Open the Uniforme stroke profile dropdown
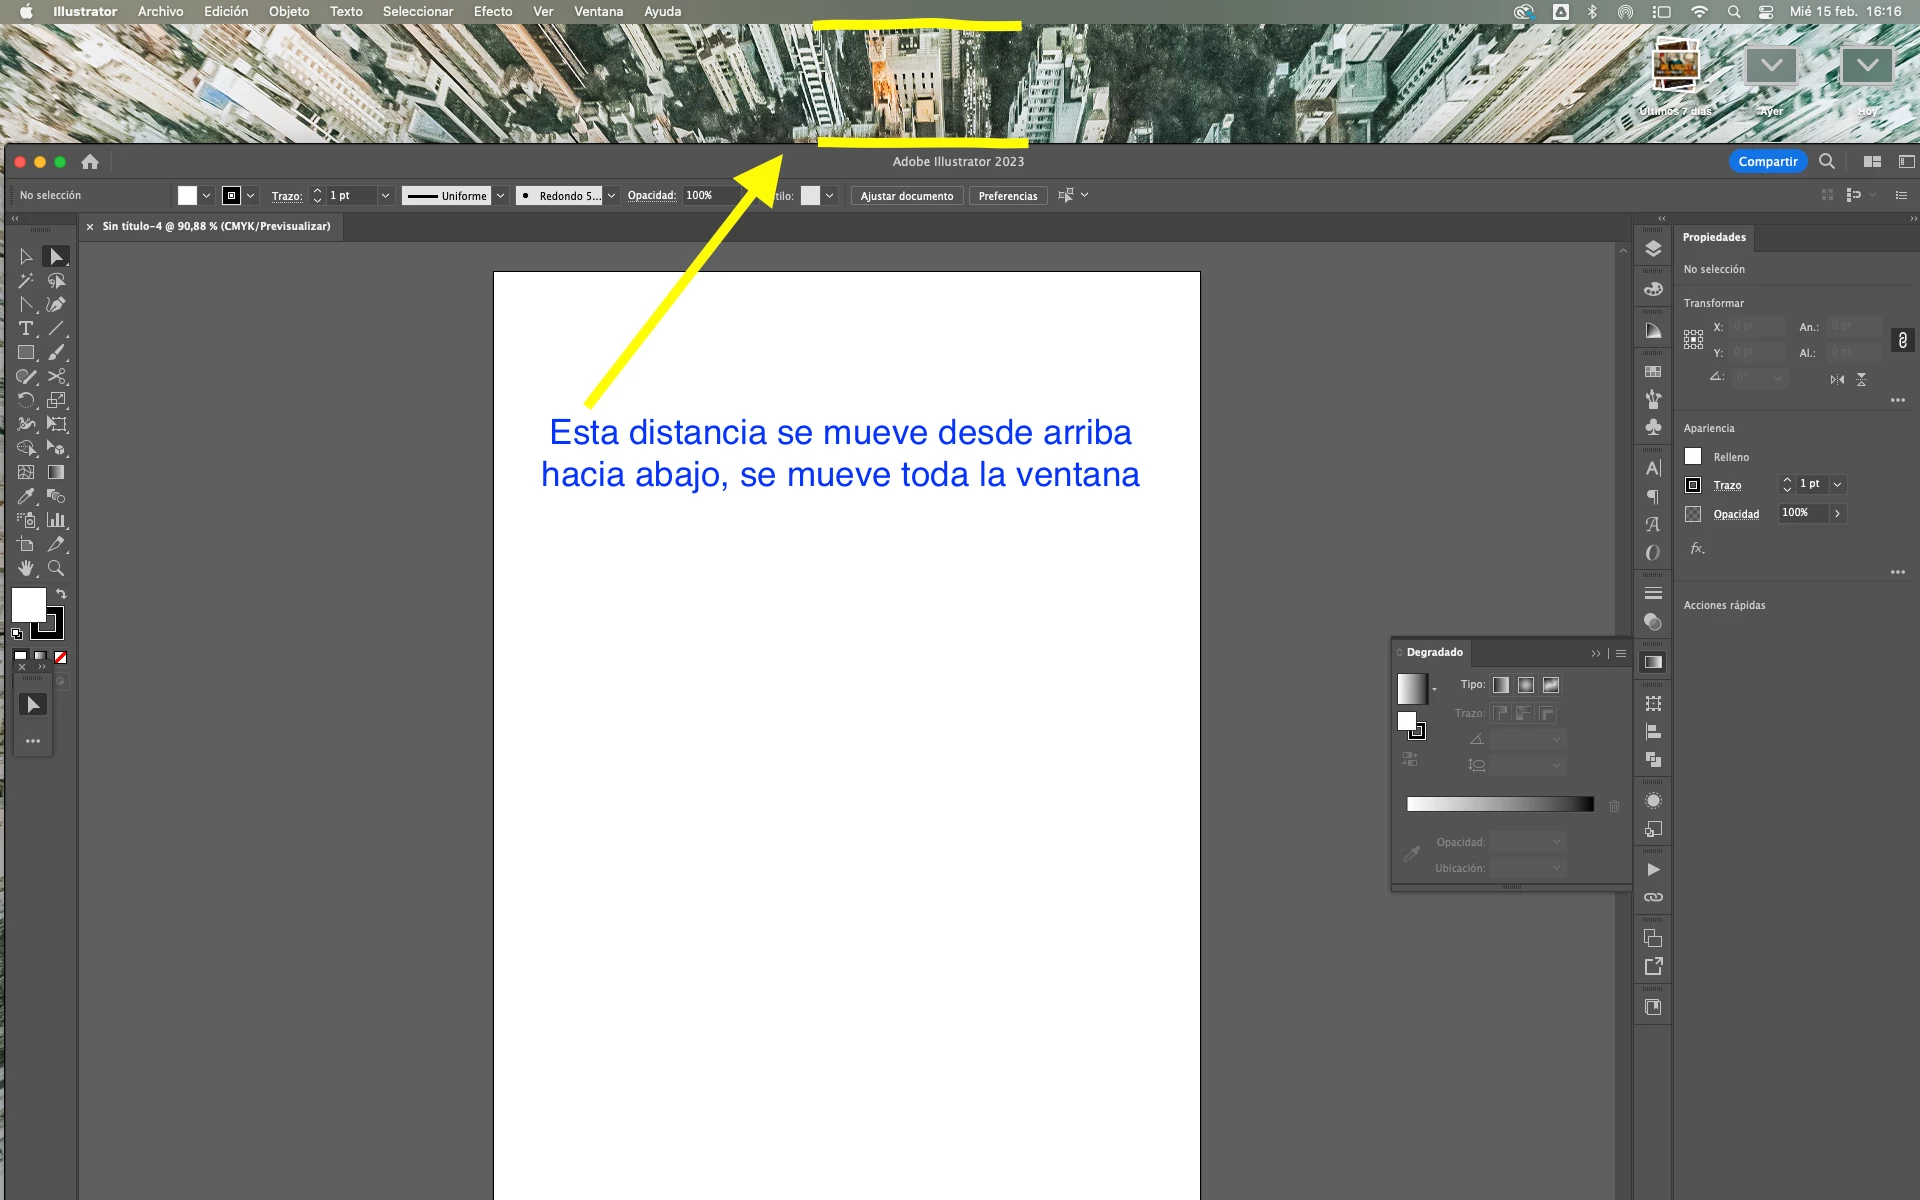The width and height of the screenshot is (1920, 1200). pyautogui.click(x=500, y=196)
